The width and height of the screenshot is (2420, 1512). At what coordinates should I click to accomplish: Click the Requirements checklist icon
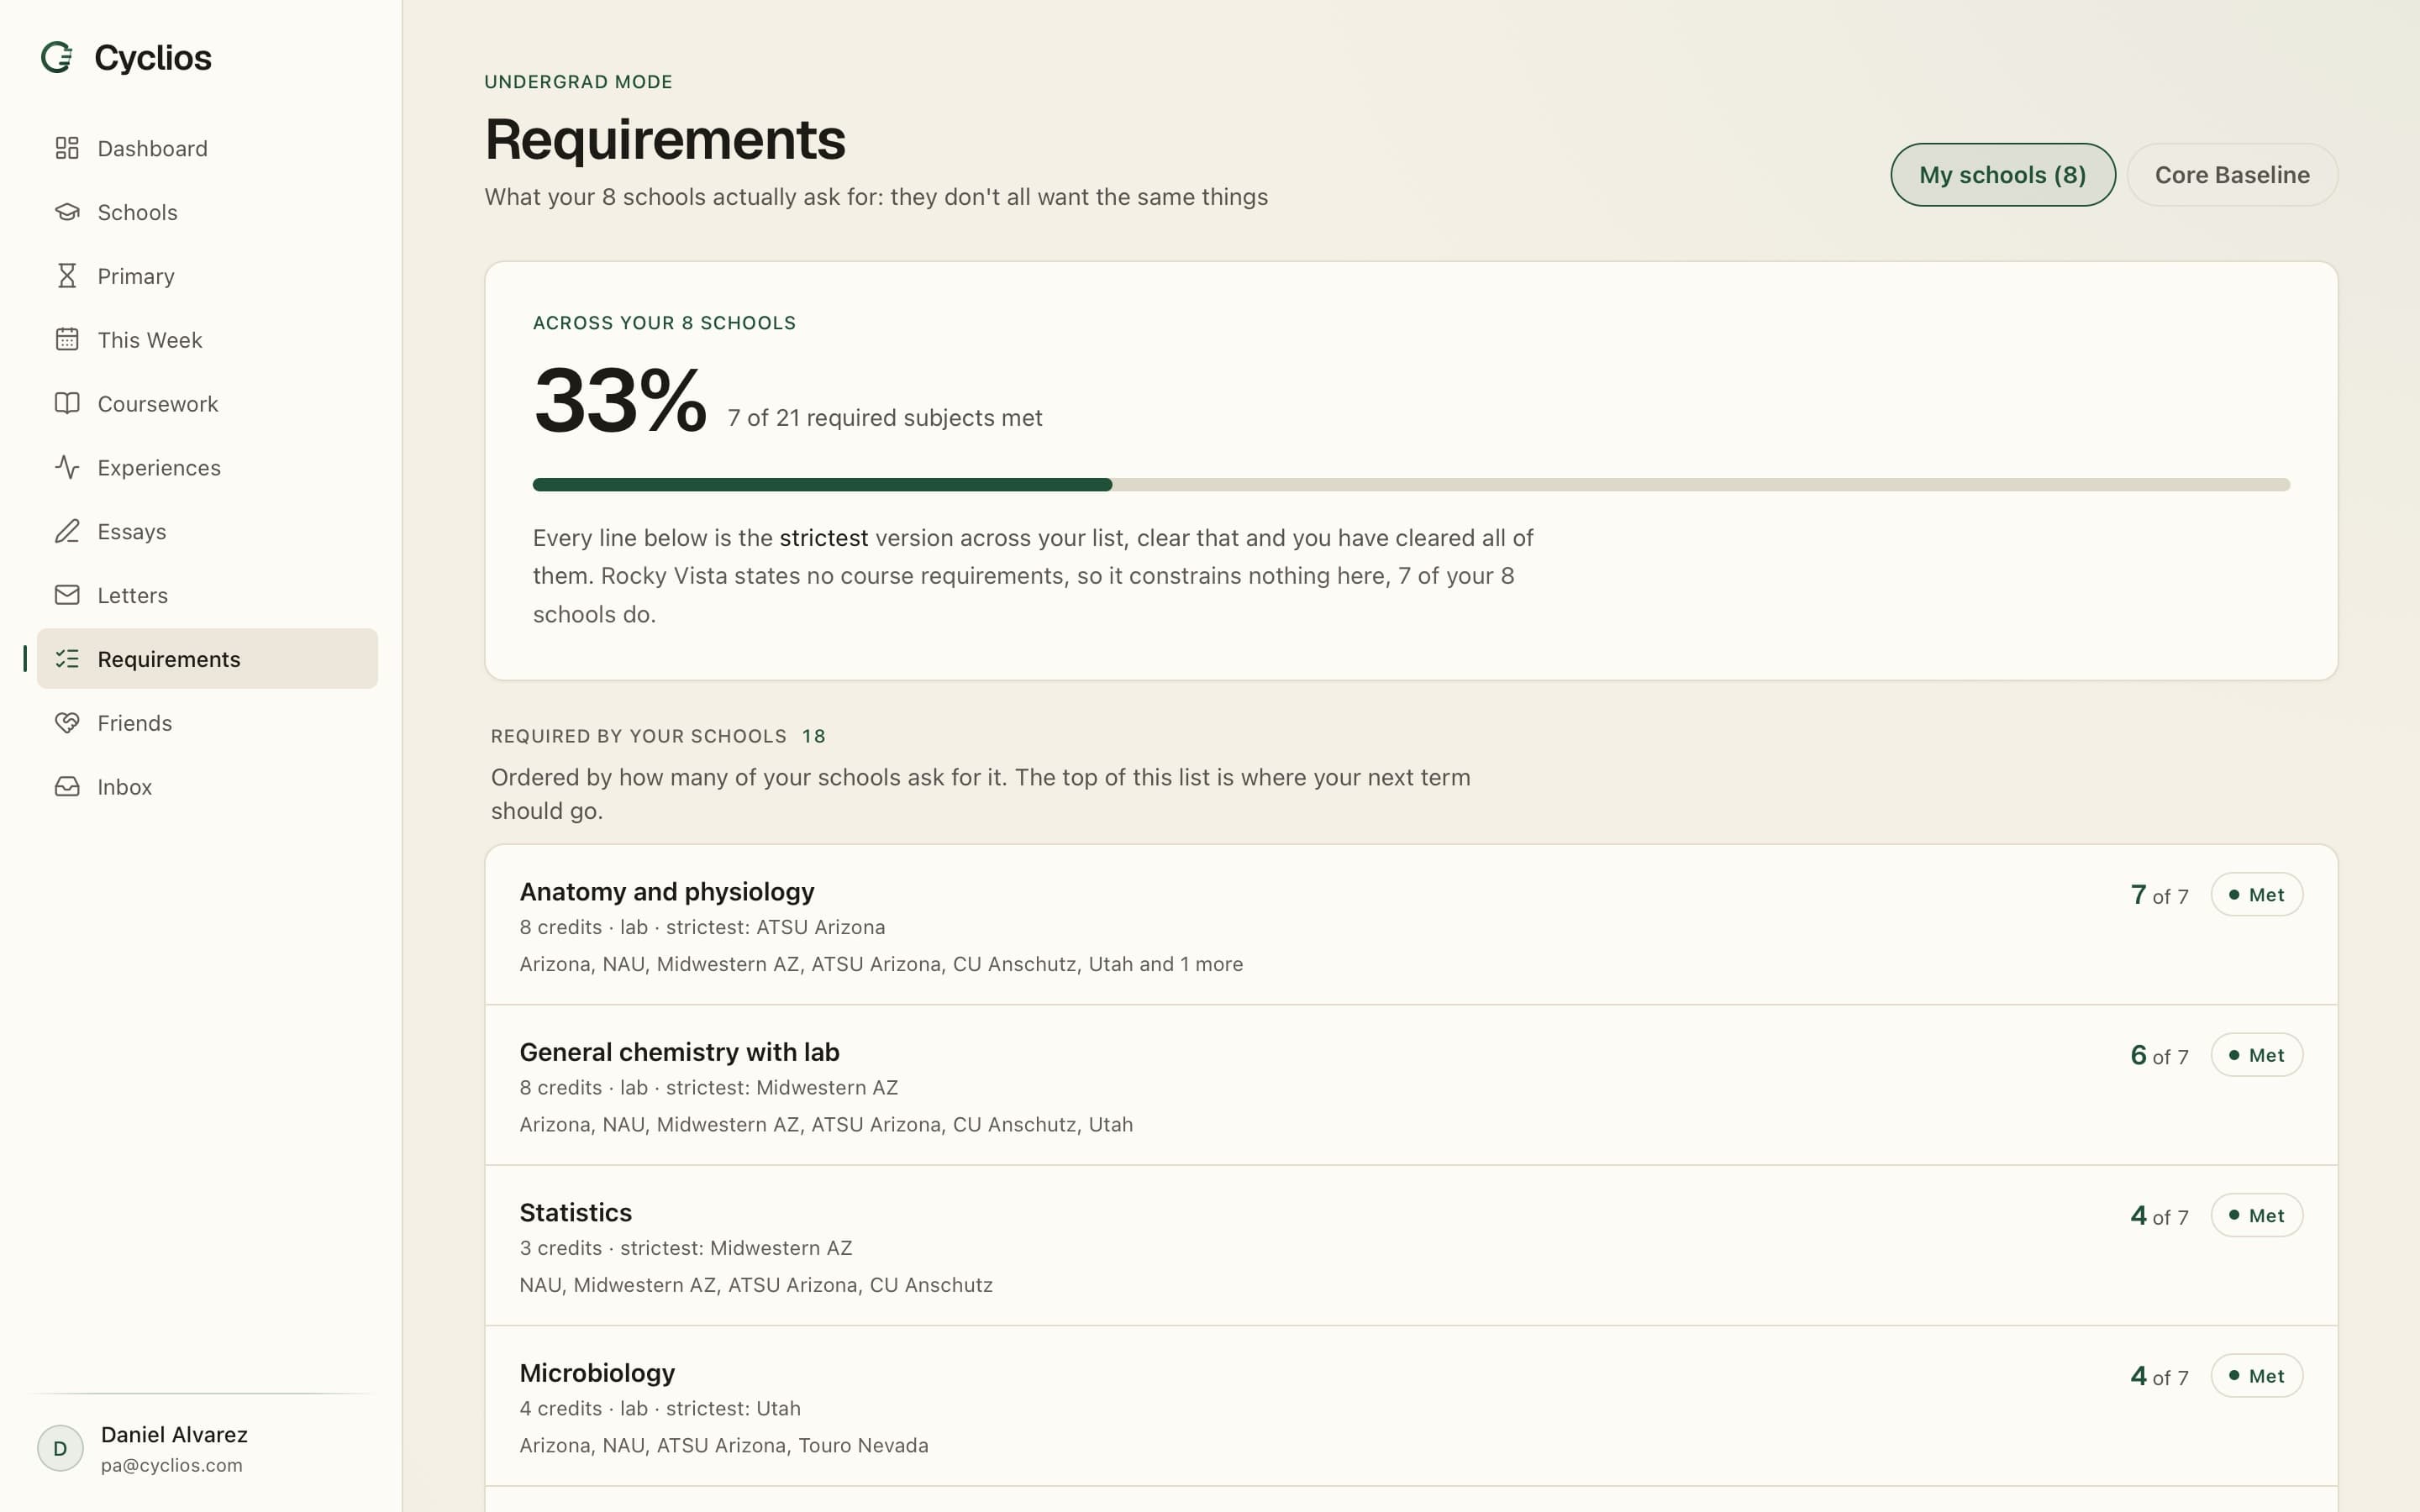pos(67,659)
